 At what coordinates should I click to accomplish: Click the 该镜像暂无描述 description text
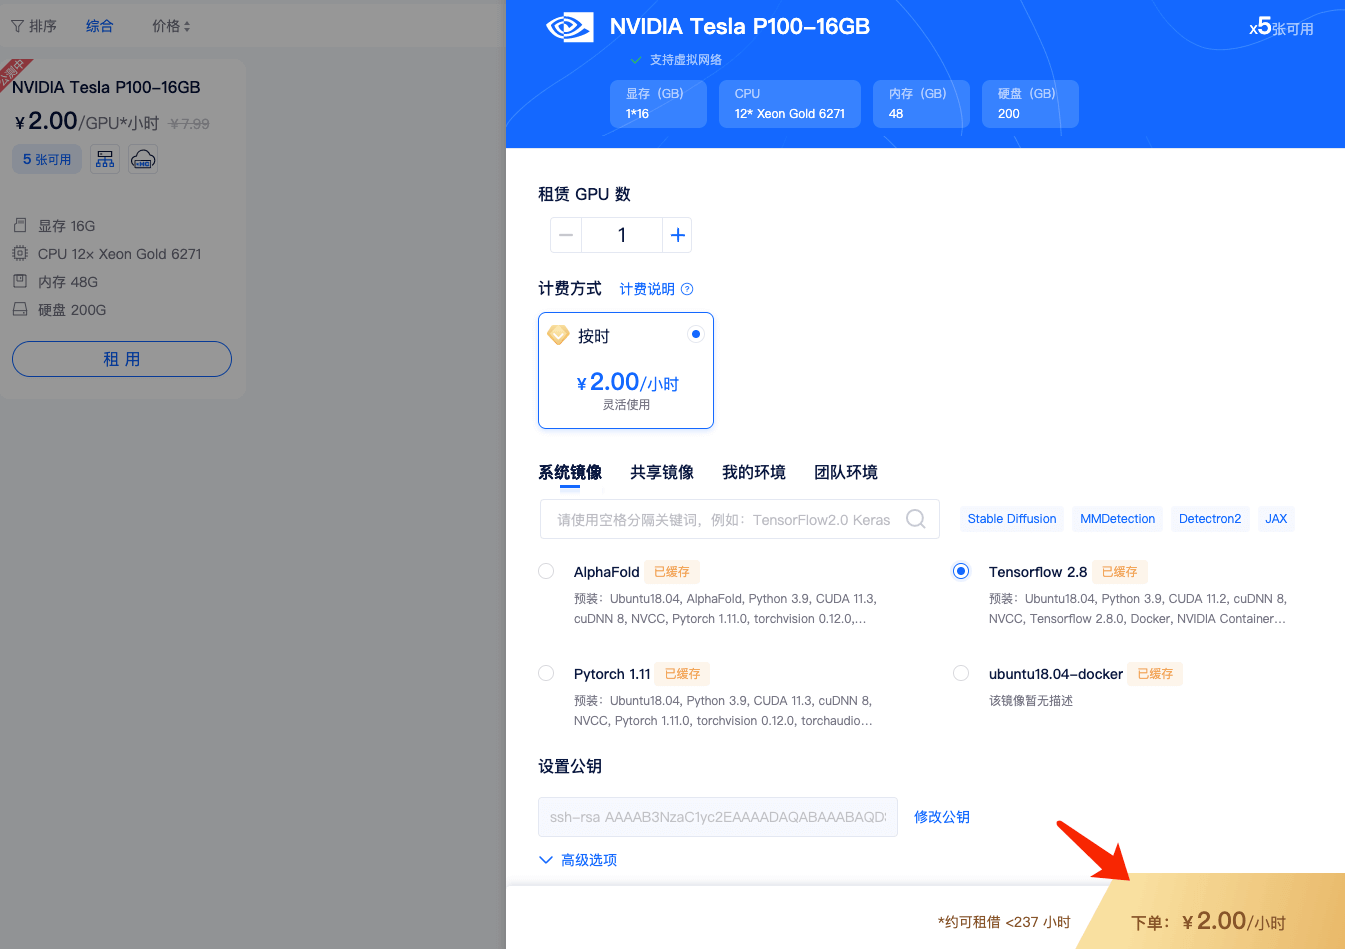[1031, 701]
